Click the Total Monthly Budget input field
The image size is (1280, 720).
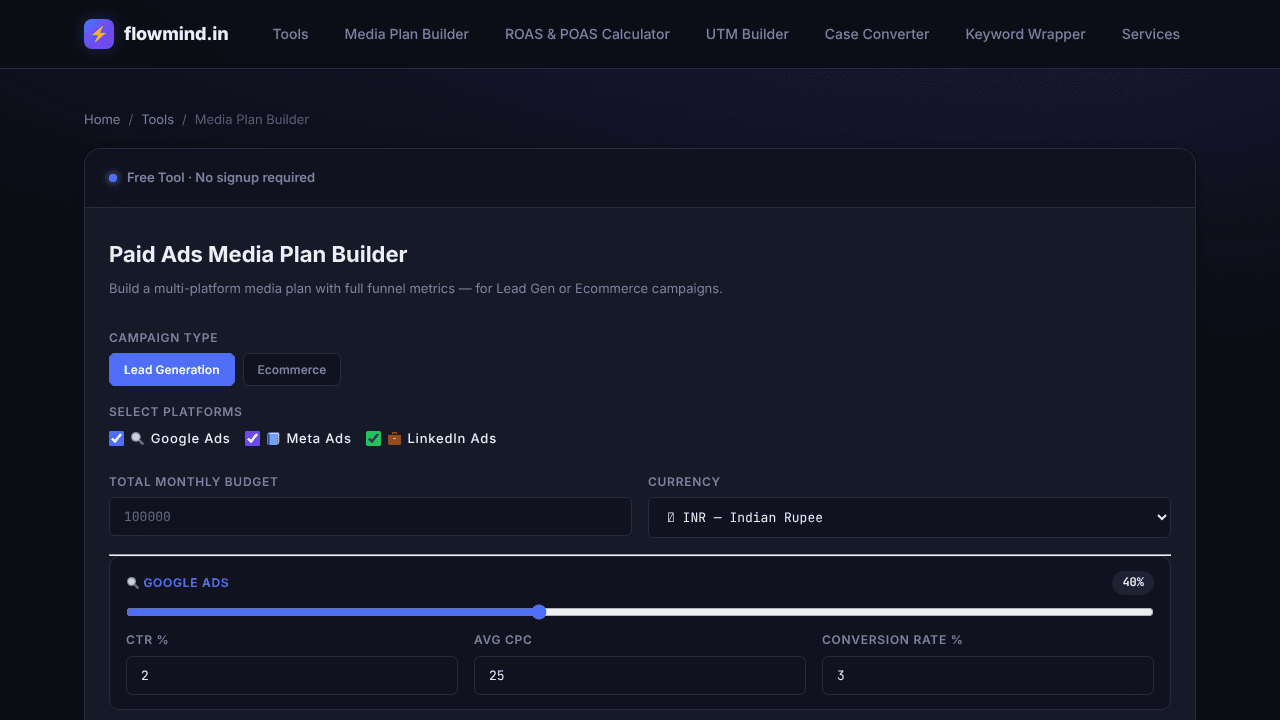370,517
